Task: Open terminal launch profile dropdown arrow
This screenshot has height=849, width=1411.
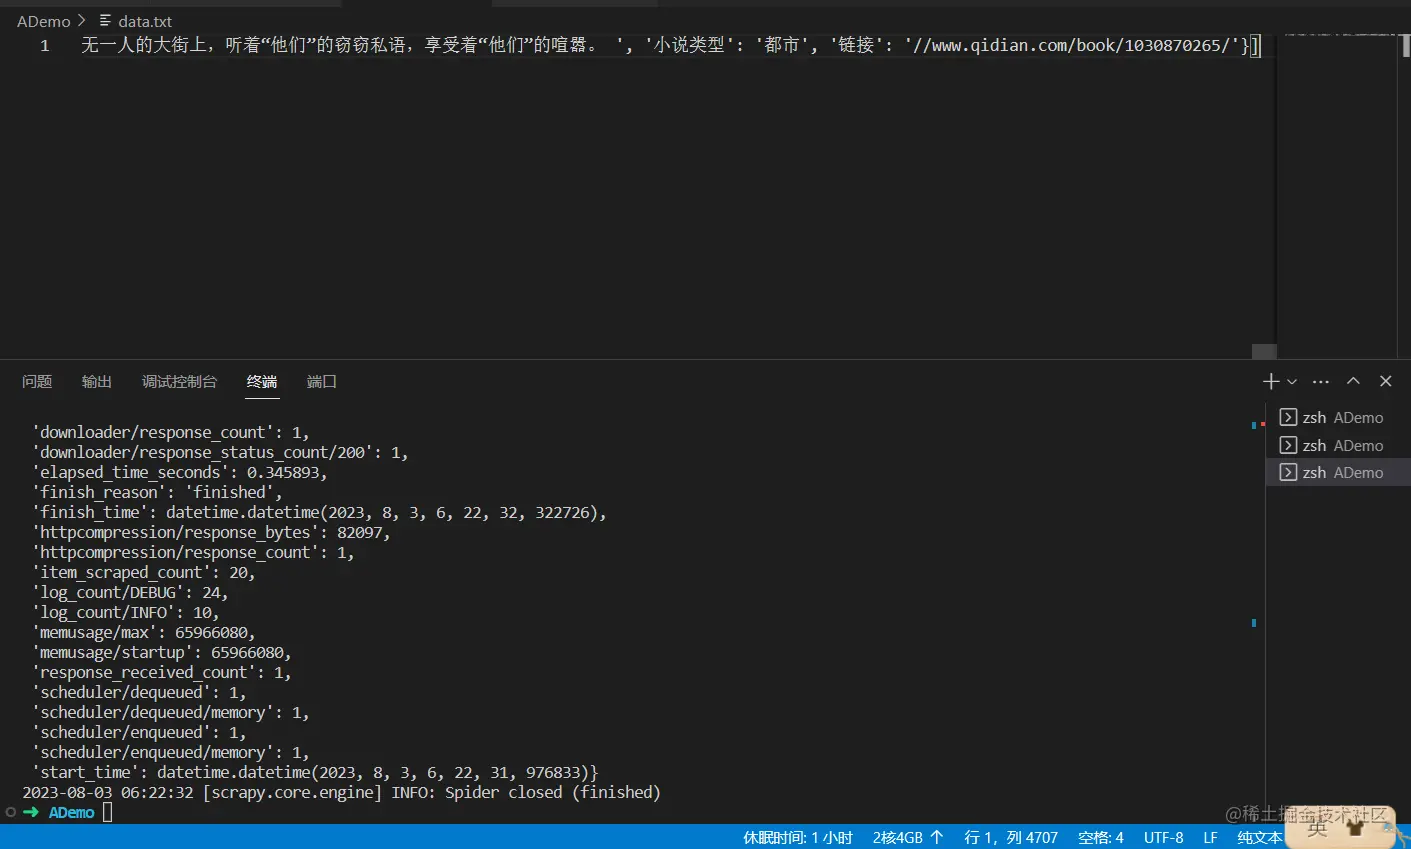Action: [x=1292, y=382]
